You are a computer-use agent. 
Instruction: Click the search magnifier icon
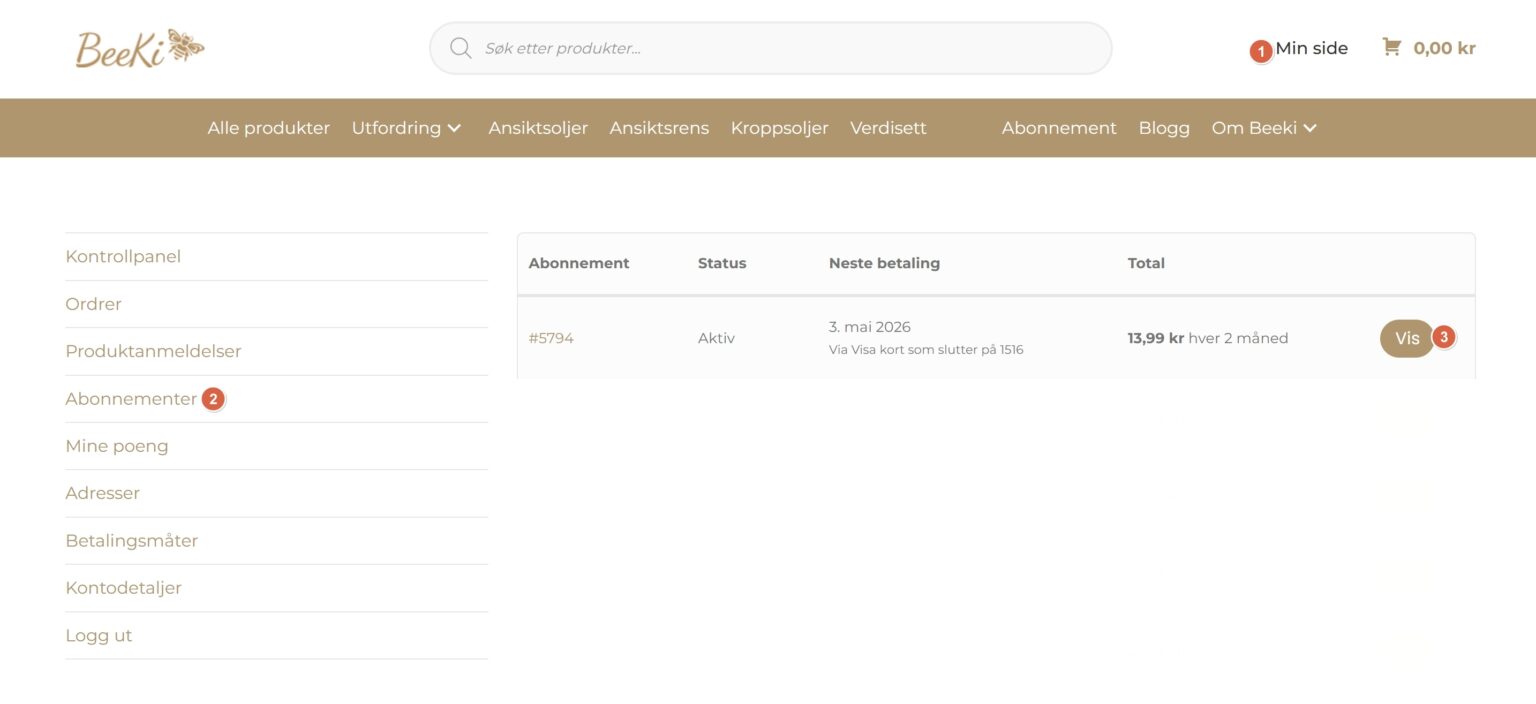[x=460, y=48]
